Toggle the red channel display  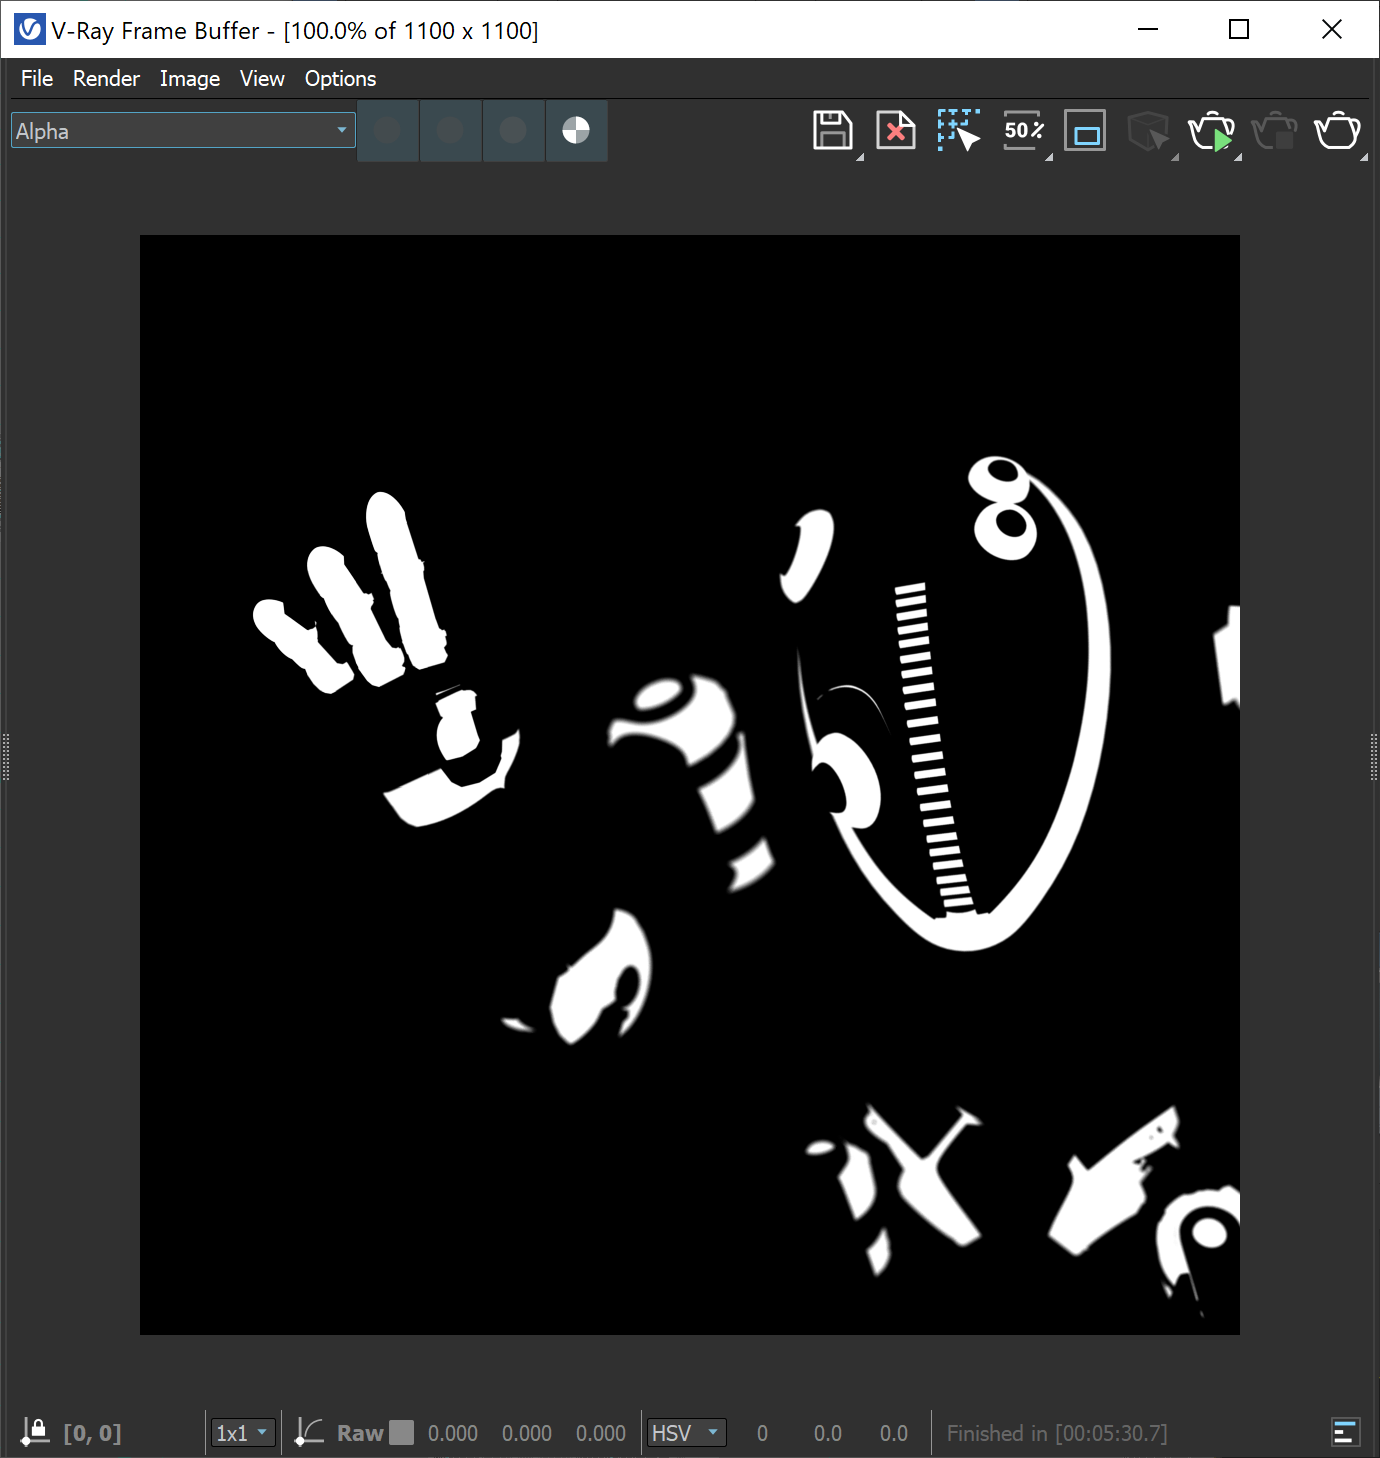pyautogui.click(x=388, y=130)
